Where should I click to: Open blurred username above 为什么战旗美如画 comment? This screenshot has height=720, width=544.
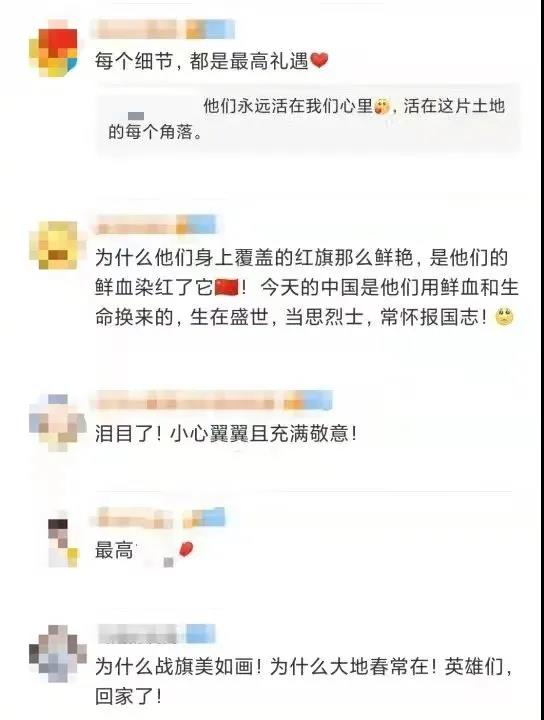[x=156, y=634]
